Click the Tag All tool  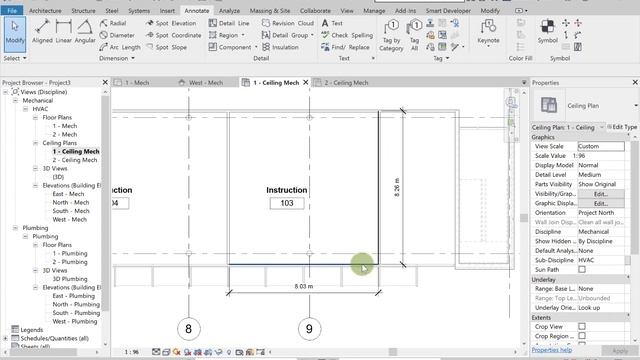coord(414,36)
